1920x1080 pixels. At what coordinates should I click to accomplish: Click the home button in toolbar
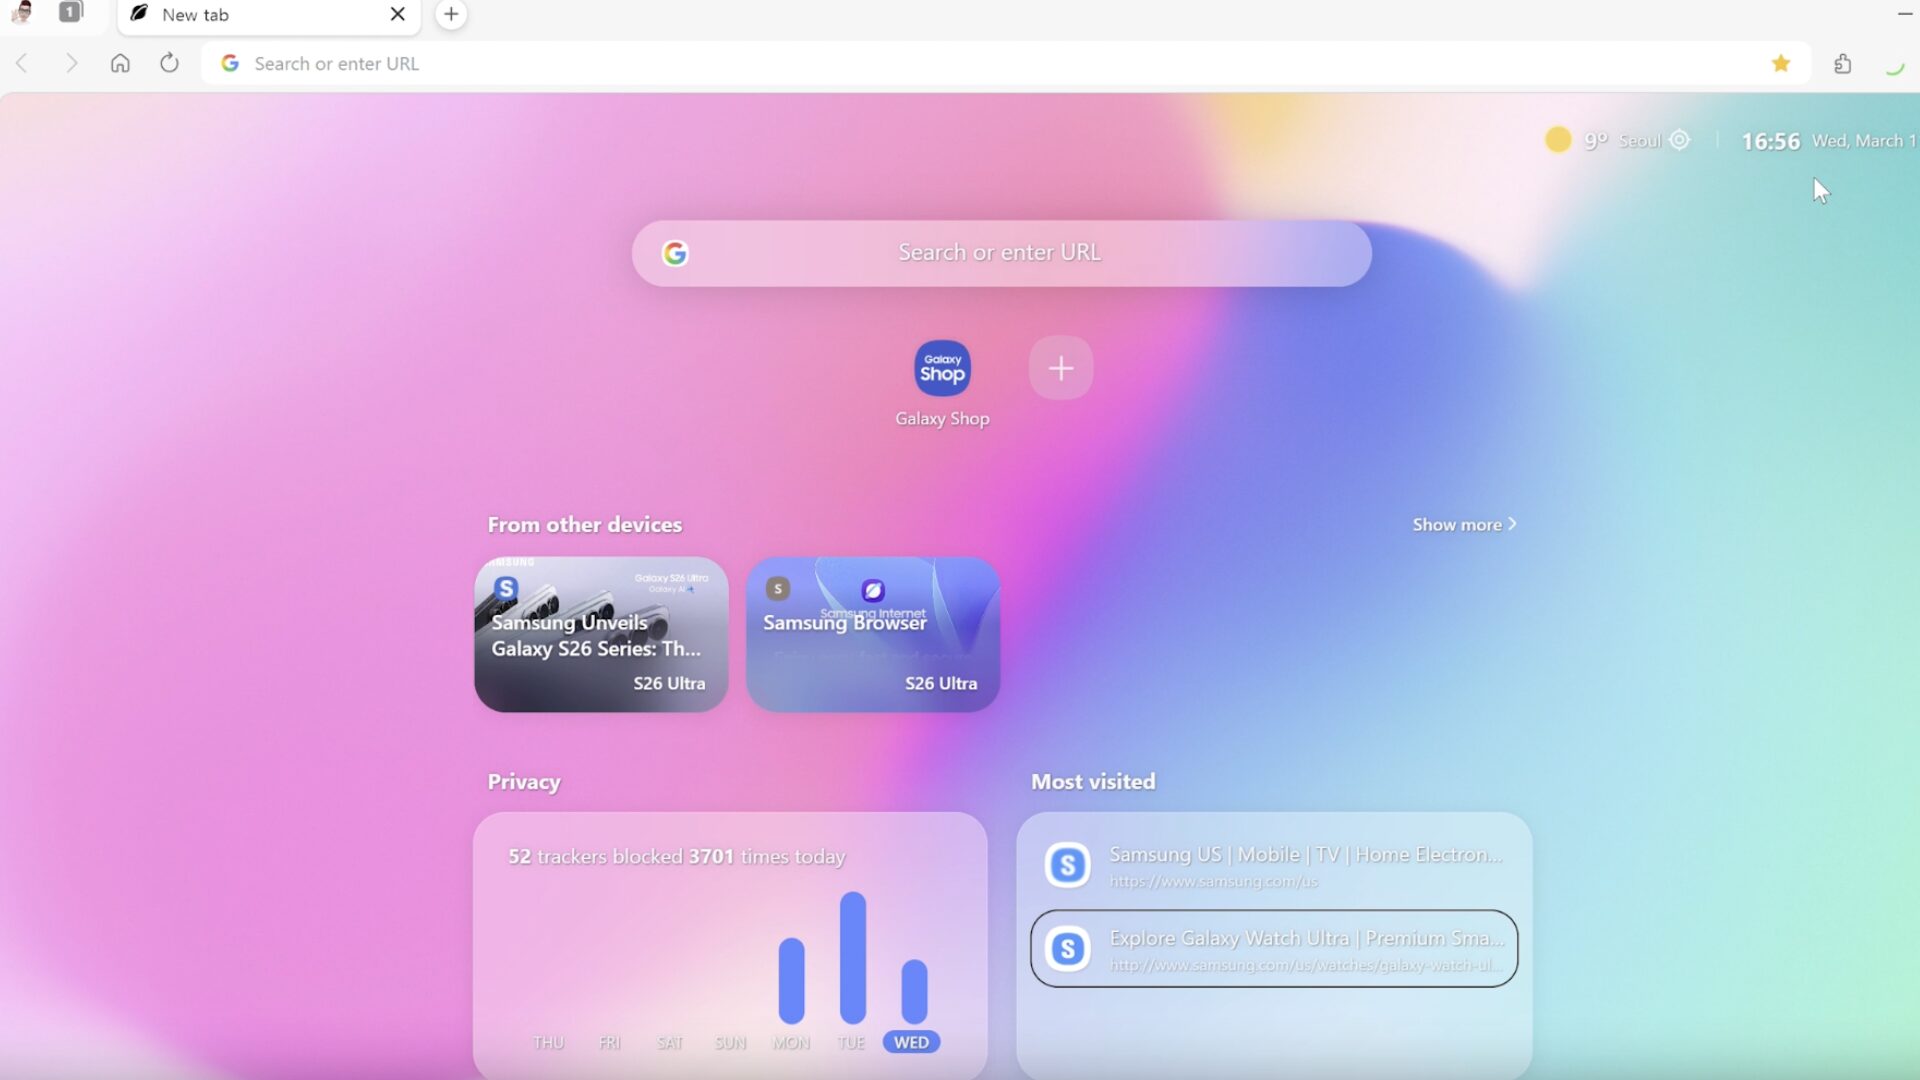click(x=120, y=63)
